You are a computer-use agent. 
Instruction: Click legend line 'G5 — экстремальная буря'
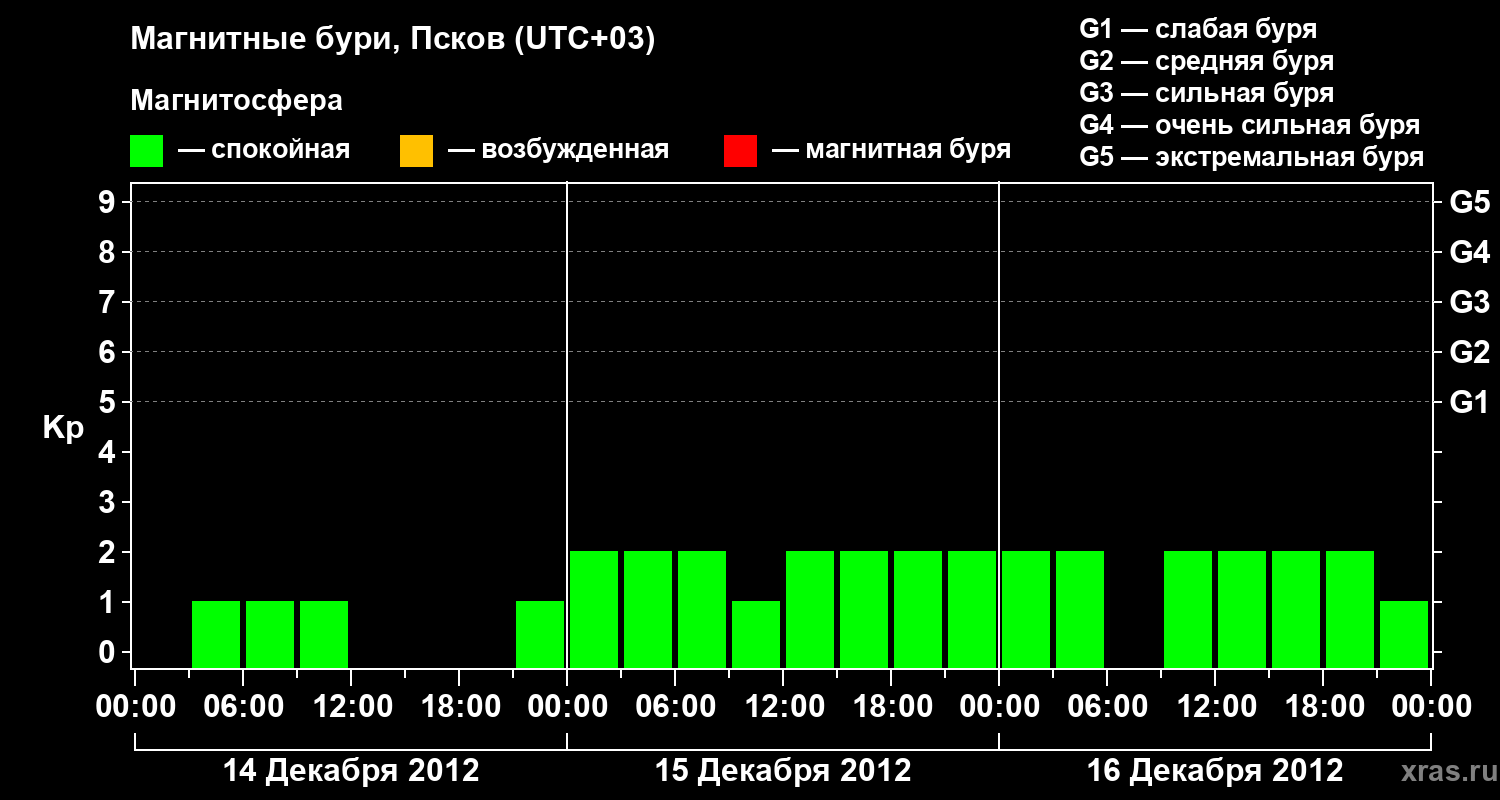1251,158
